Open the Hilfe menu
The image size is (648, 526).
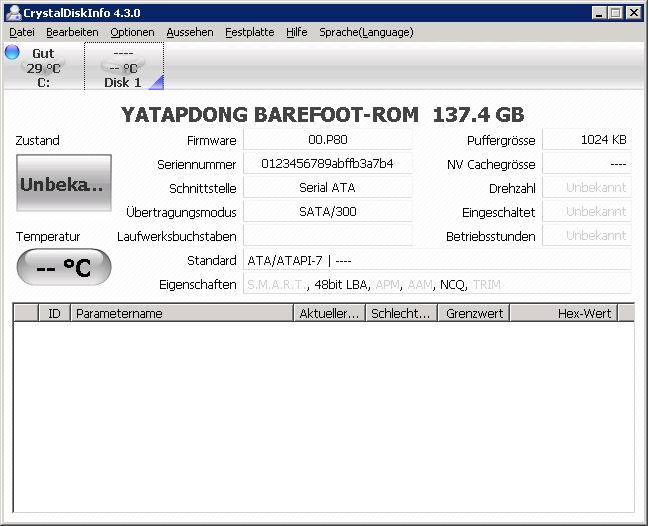click(297, 32)
